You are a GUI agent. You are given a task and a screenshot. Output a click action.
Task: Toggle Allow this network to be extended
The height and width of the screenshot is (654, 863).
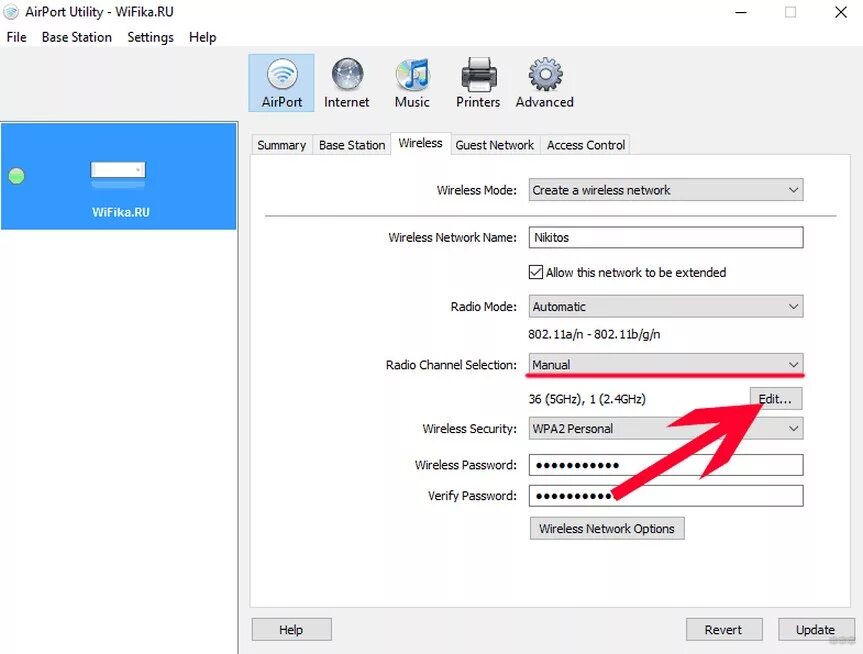coord(536,272)
